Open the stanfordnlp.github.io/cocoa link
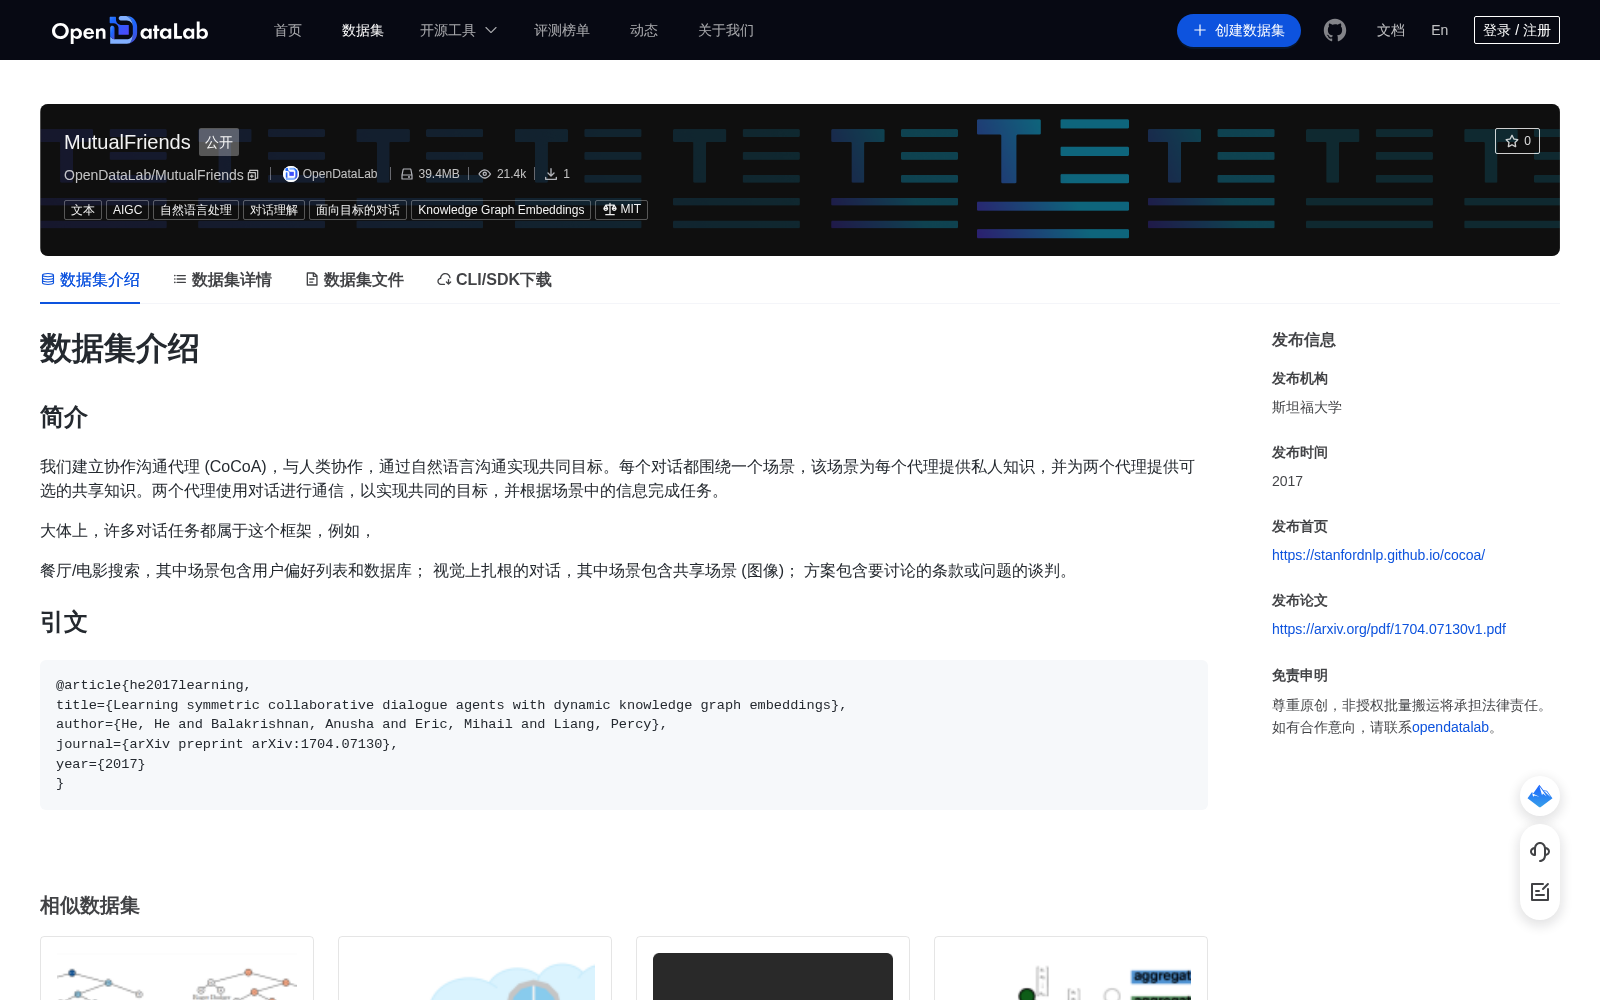Image resolution: width=1600 pixels, height=1000 pixels. tap(1378, 555)
